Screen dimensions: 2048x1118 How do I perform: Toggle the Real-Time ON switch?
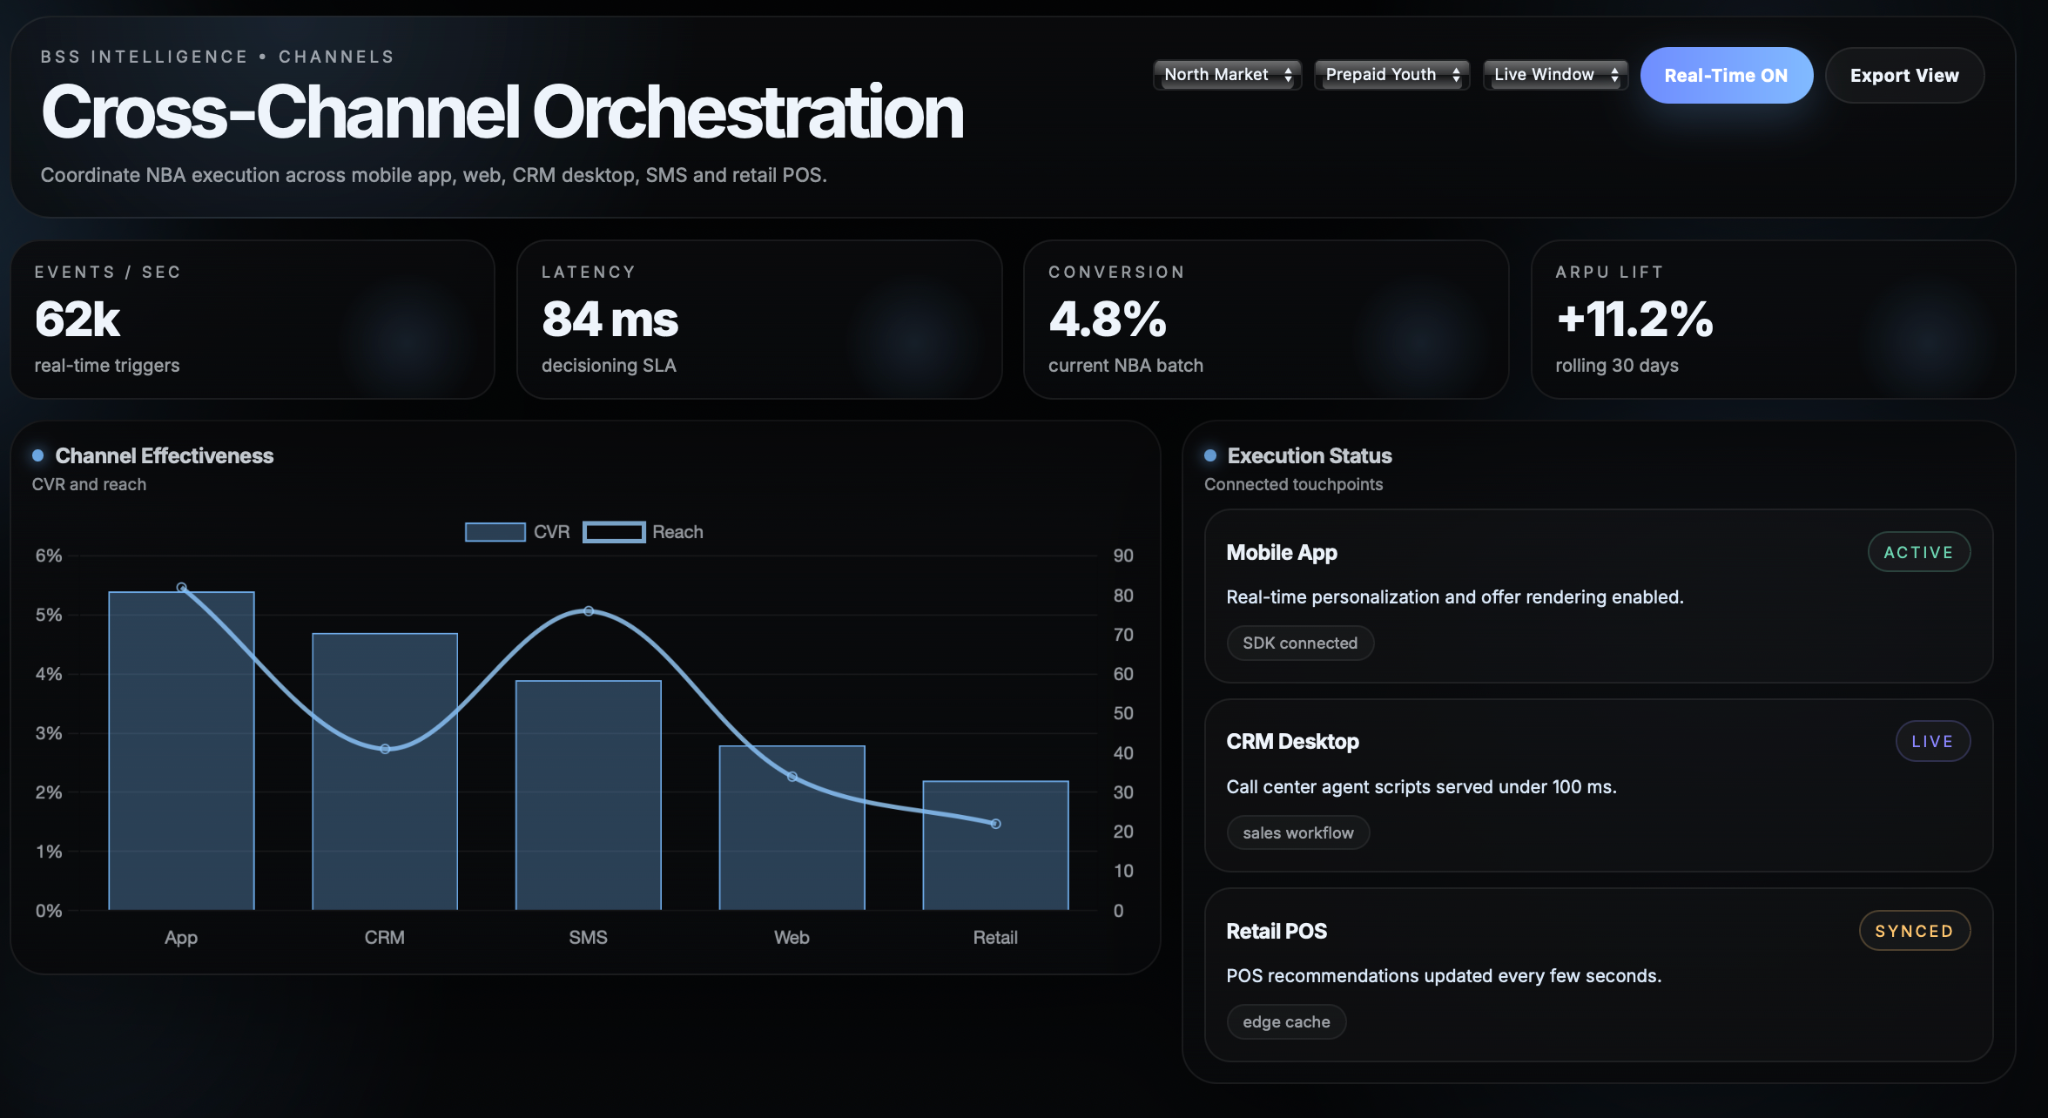point(1725,76)
